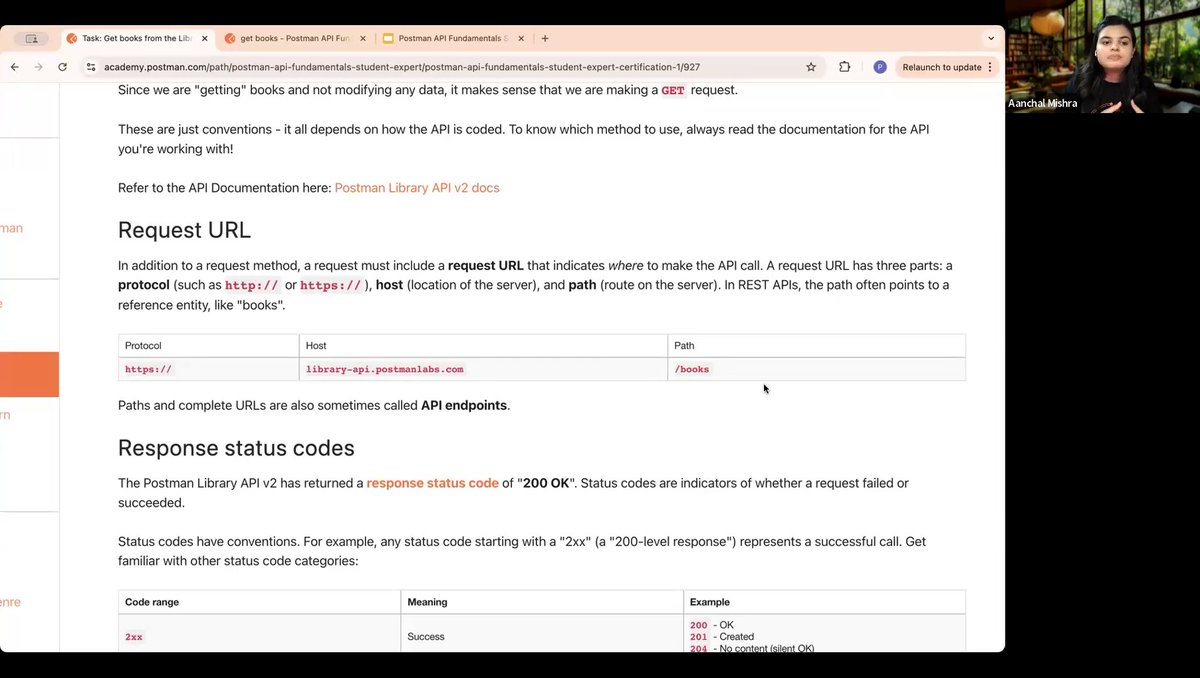
Task: Open the browser extensions puzzle icon
Action: point(845,67)
